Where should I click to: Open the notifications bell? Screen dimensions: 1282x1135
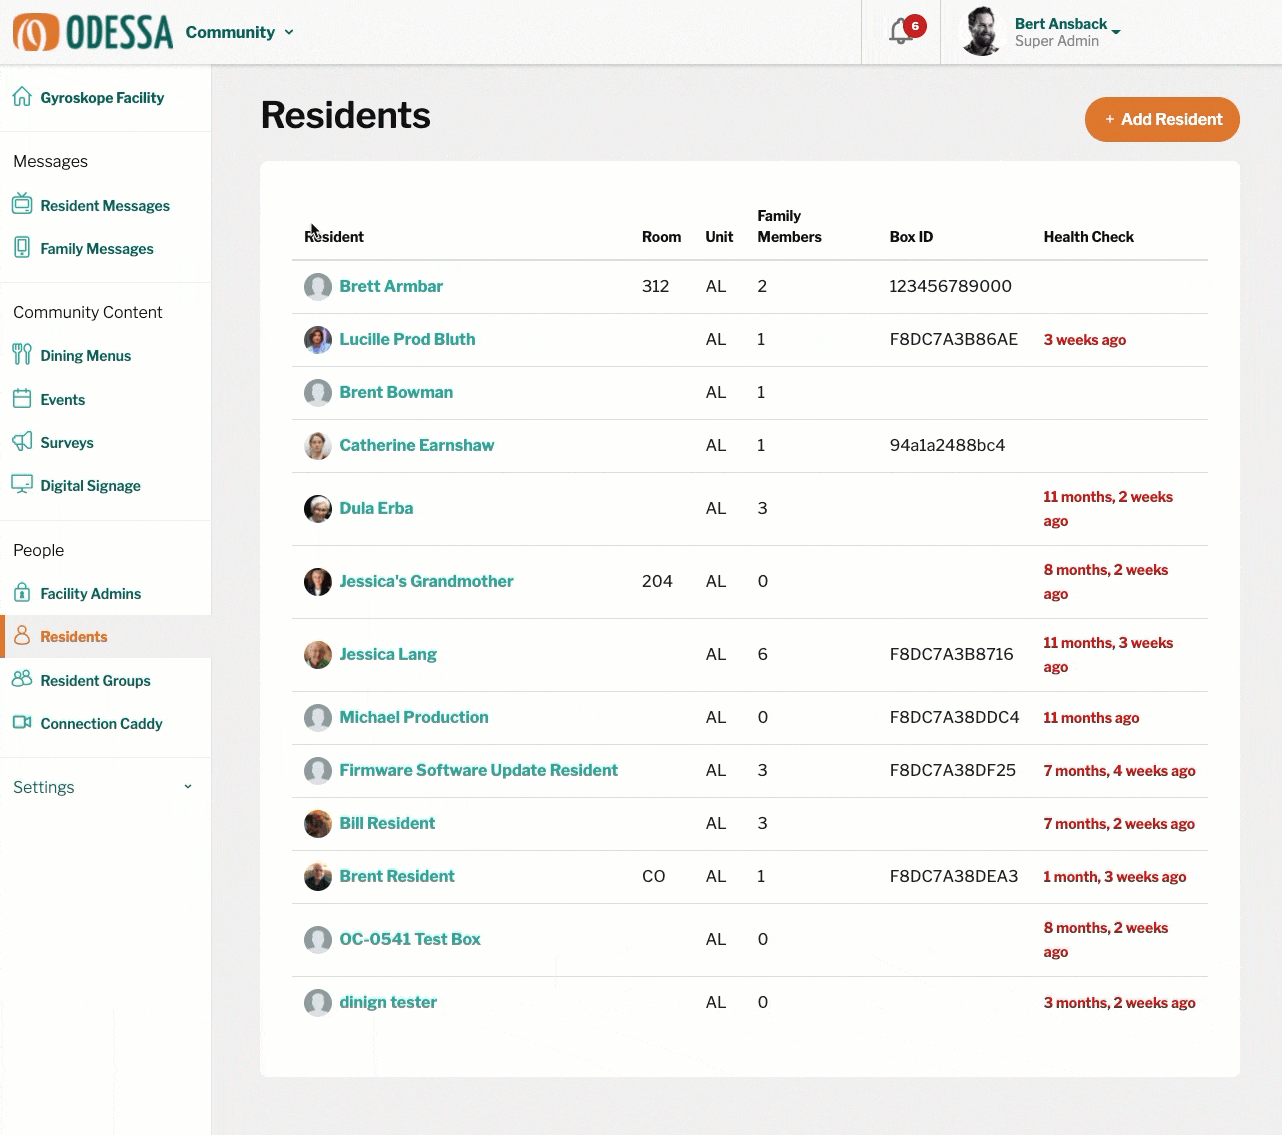click(x=902, y=31)
